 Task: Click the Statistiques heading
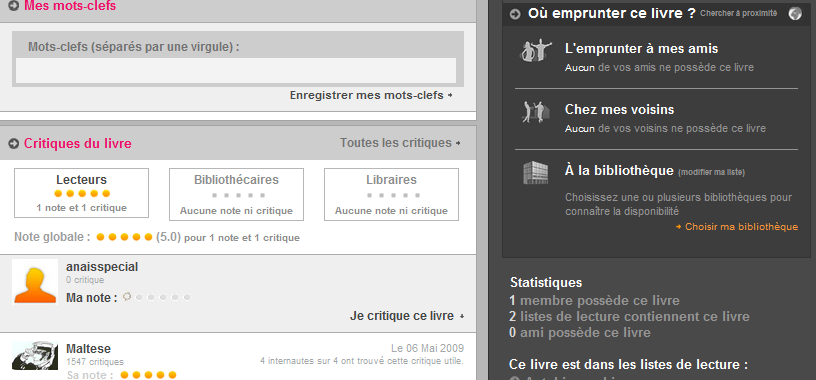(x=546, y=283)
